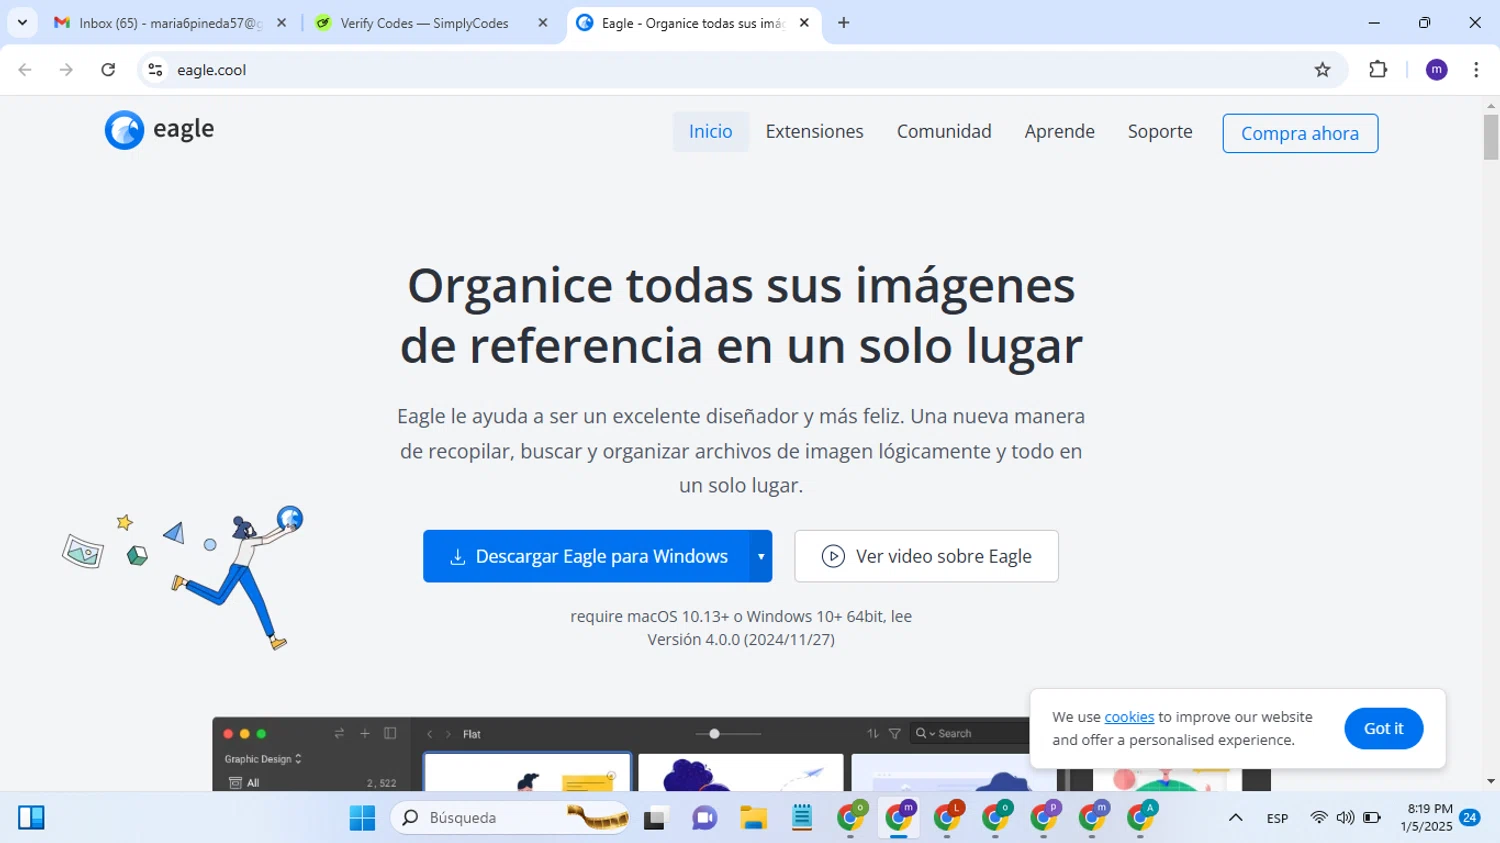Open Task View from the taskbar
Viewport: 1500px width, 843px height.
pos(655,818)
